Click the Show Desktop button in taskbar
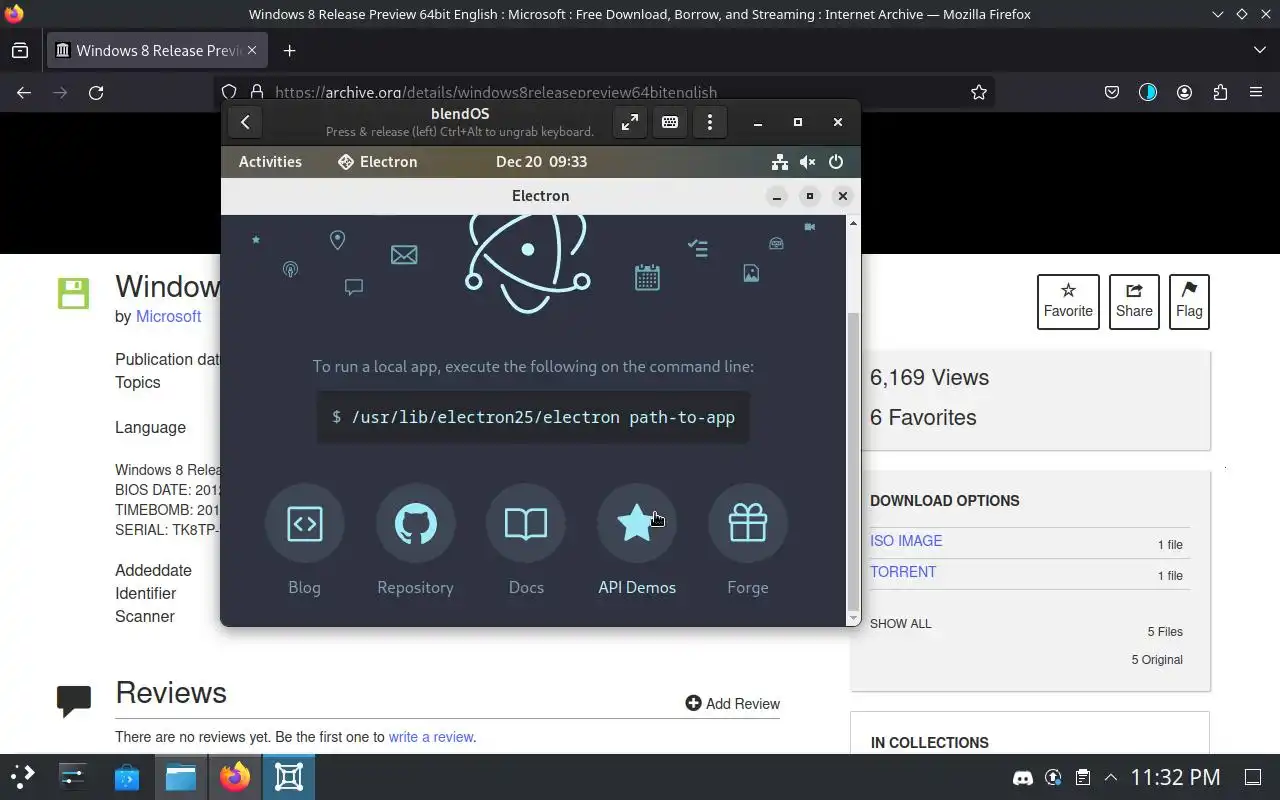Viewport: 1280px width, 800px height. click(x=1253, y=777)
